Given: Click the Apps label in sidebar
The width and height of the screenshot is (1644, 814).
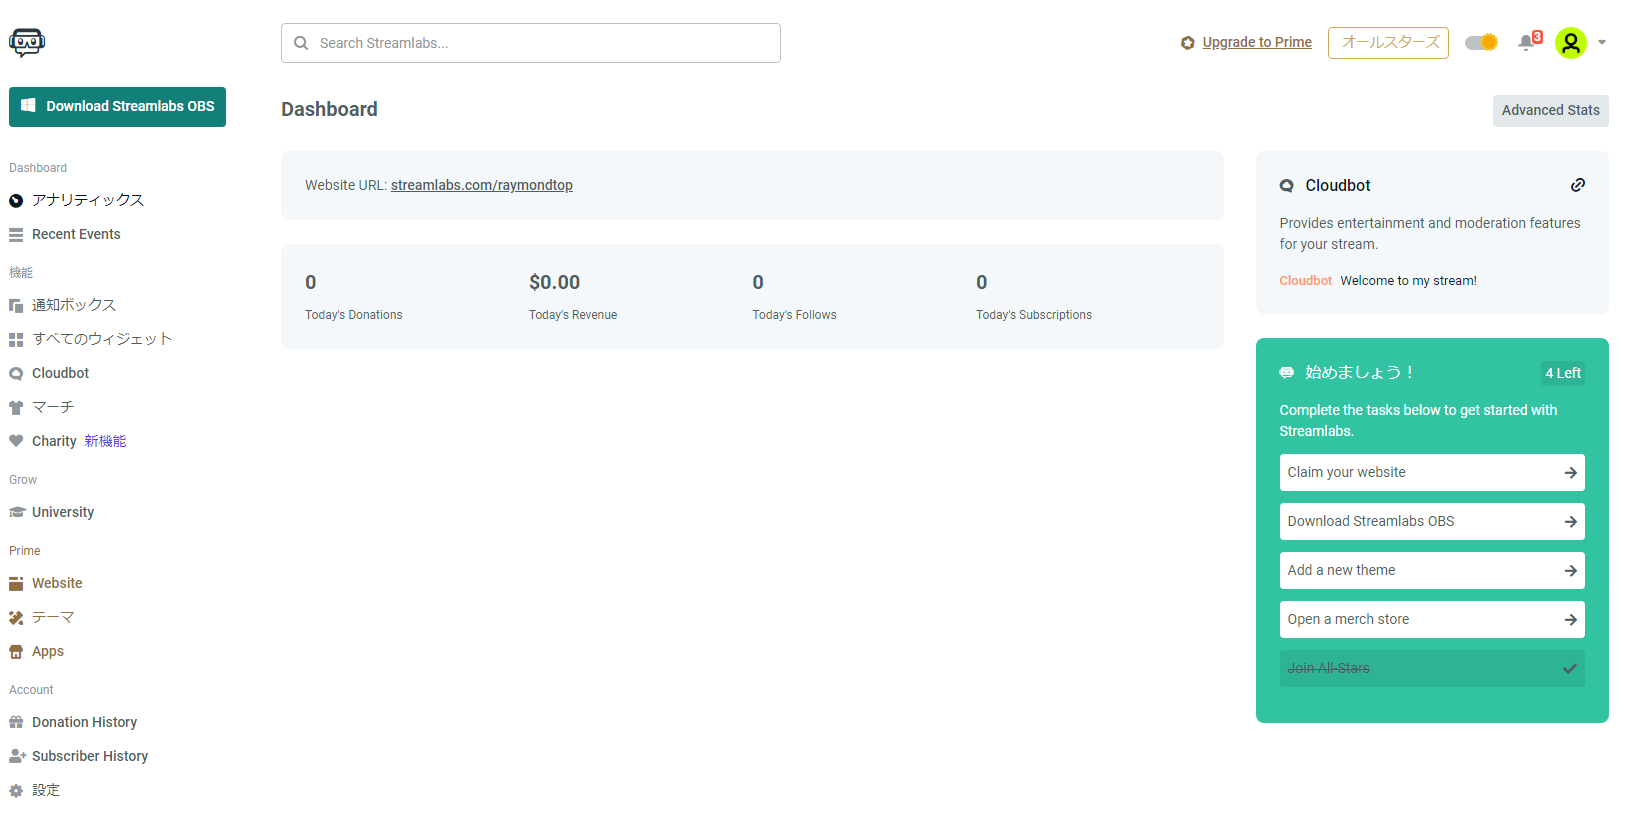Looking at the screenshot, I should click(x=48, y=651).
